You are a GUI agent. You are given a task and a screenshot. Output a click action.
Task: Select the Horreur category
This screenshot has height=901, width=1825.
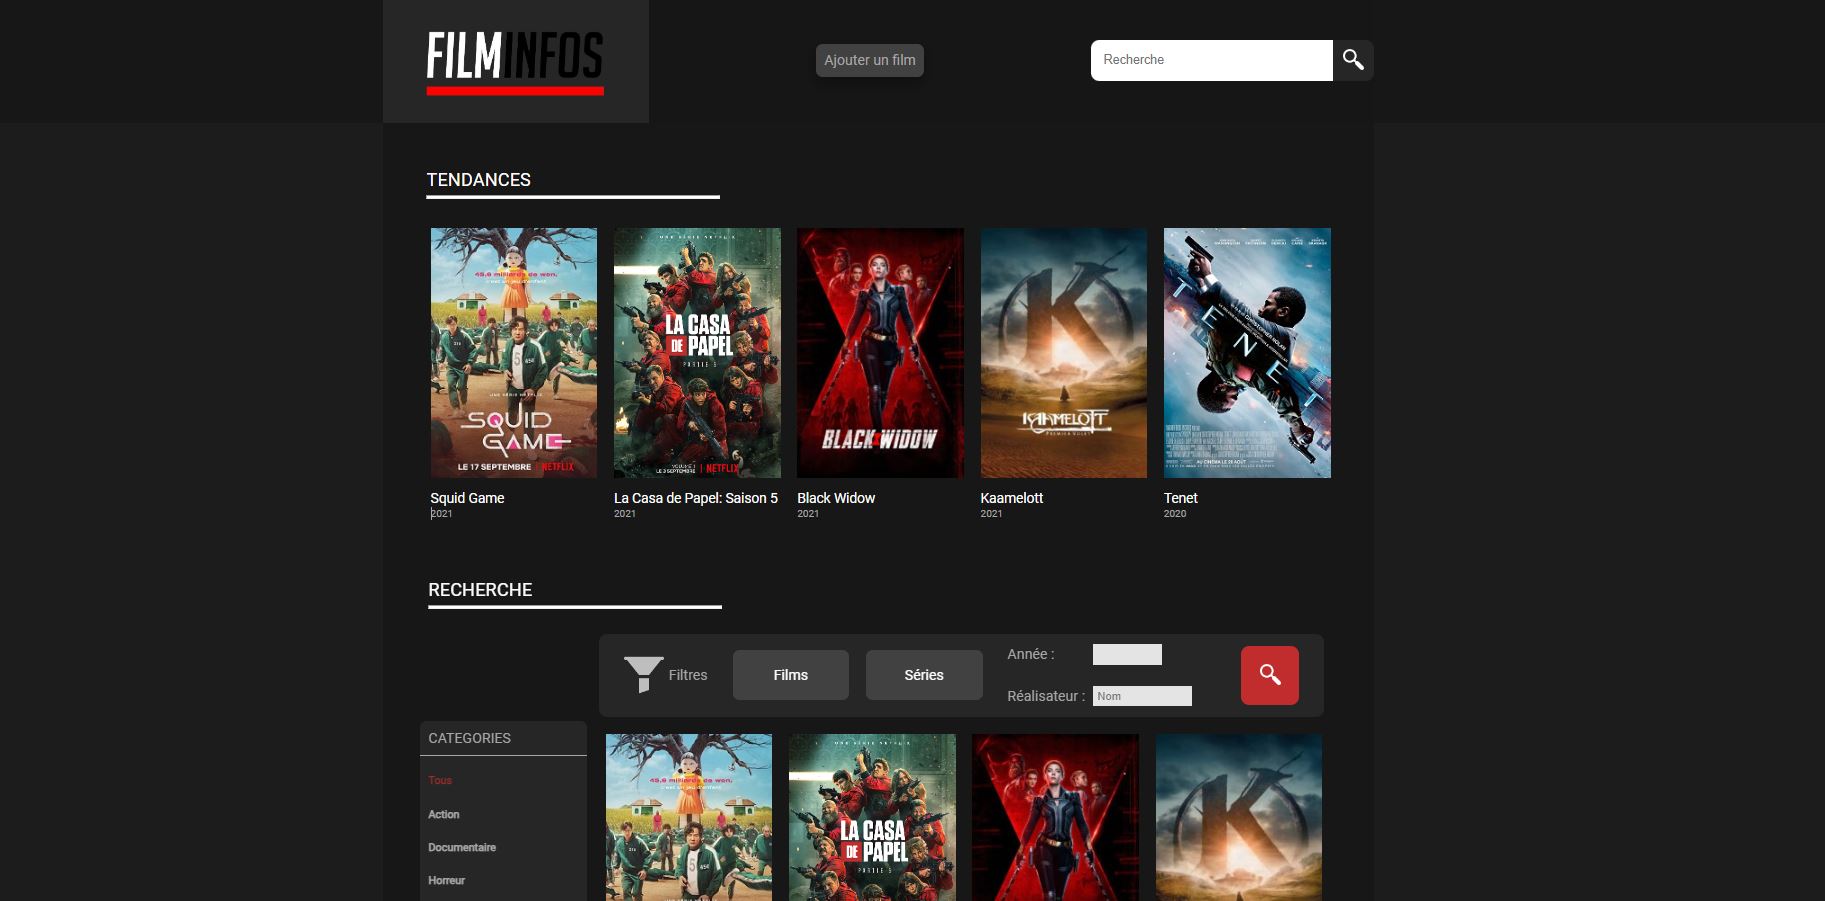pos(447,880)
